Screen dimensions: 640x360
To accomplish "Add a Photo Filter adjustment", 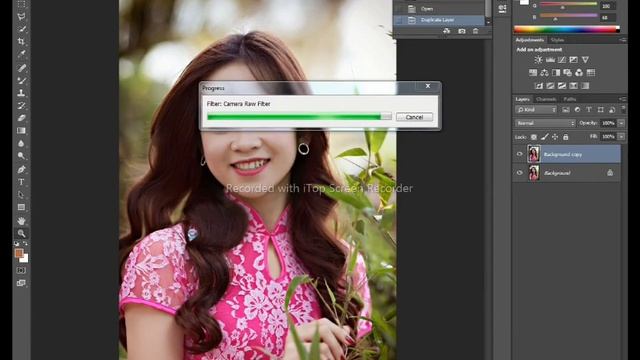I will (x=567, y=73).
